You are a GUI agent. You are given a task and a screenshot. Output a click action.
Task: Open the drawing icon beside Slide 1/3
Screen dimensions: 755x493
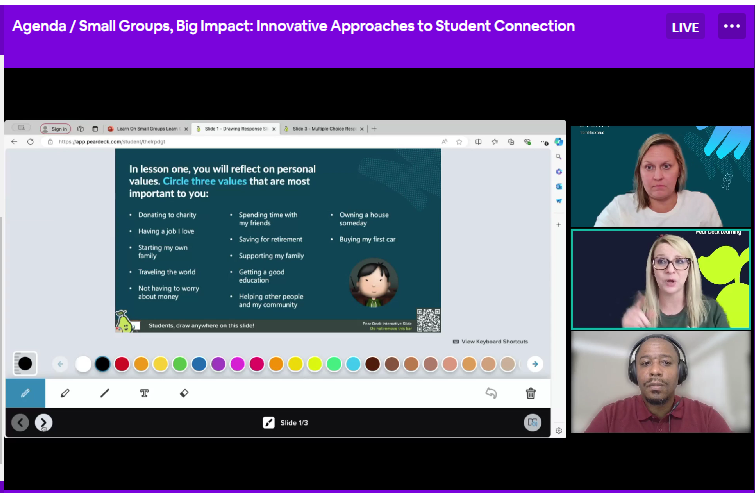[269, 423]
